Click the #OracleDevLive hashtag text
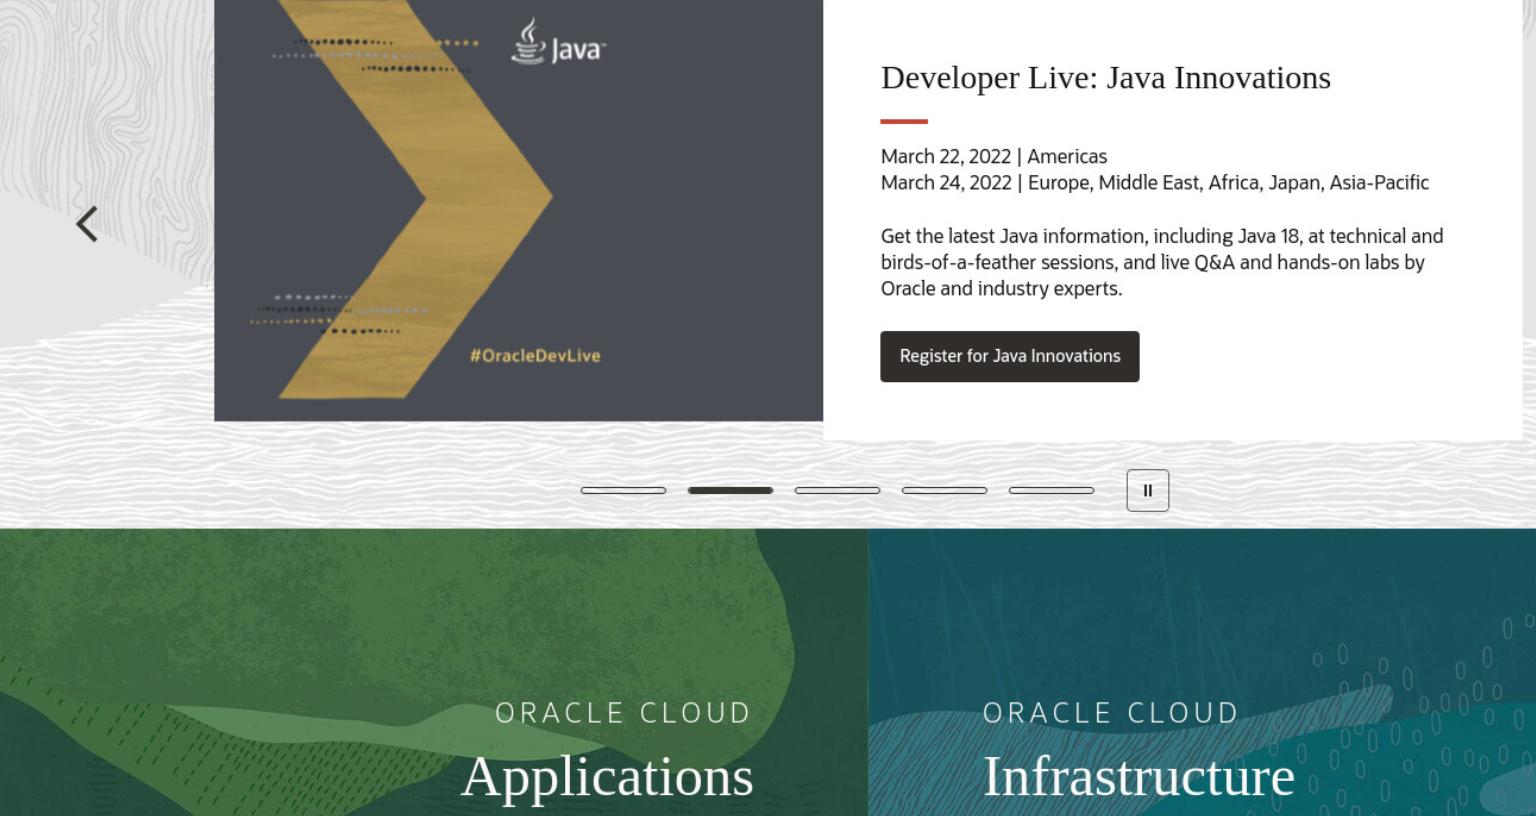 click(x=535, y=355)
